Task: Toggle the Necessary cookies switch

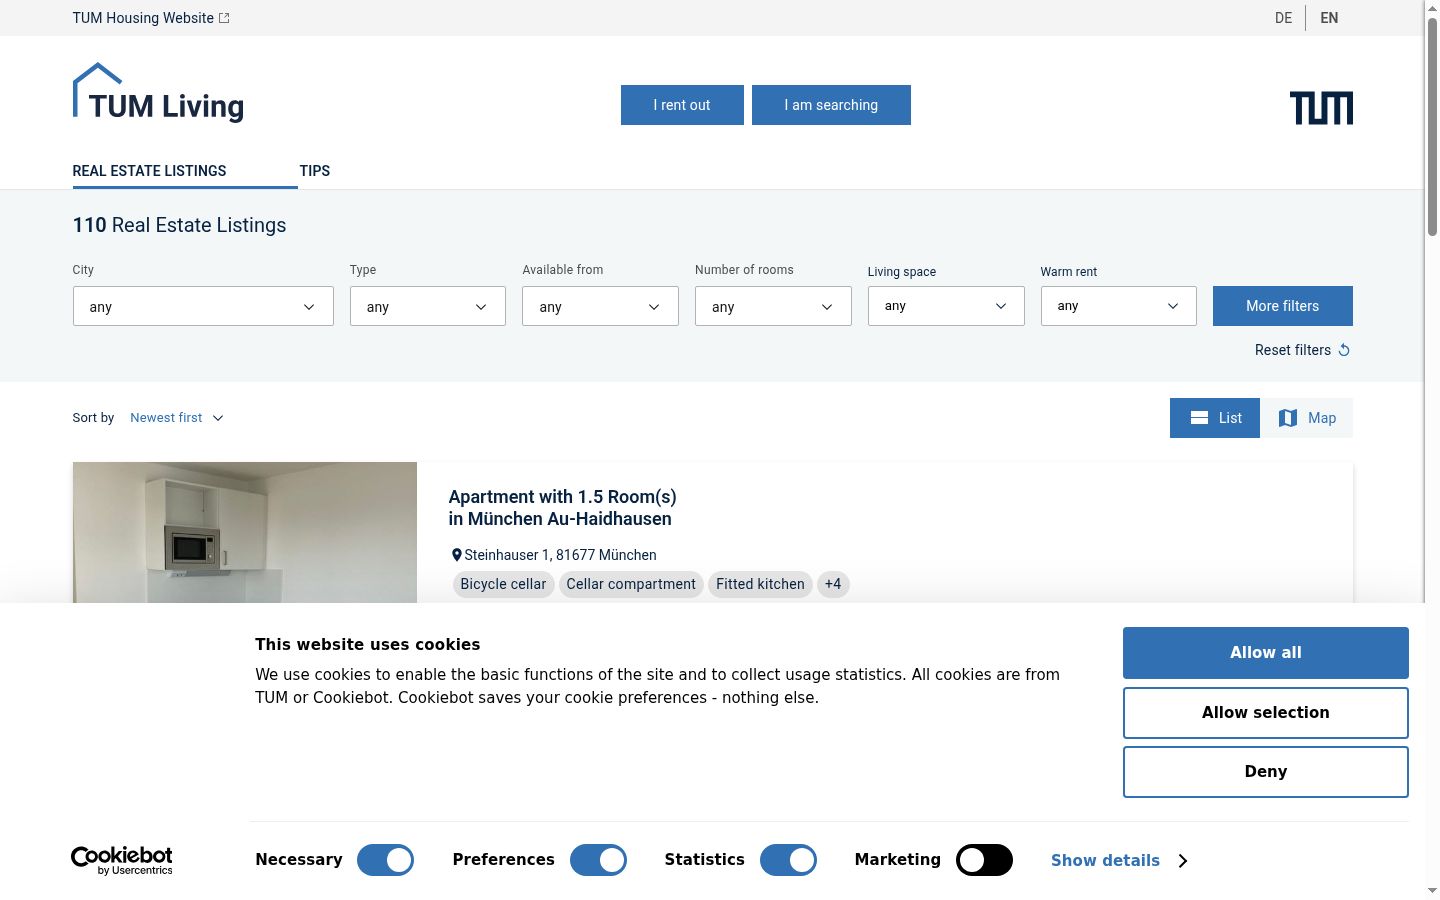Action: click(x=385, y=860)
